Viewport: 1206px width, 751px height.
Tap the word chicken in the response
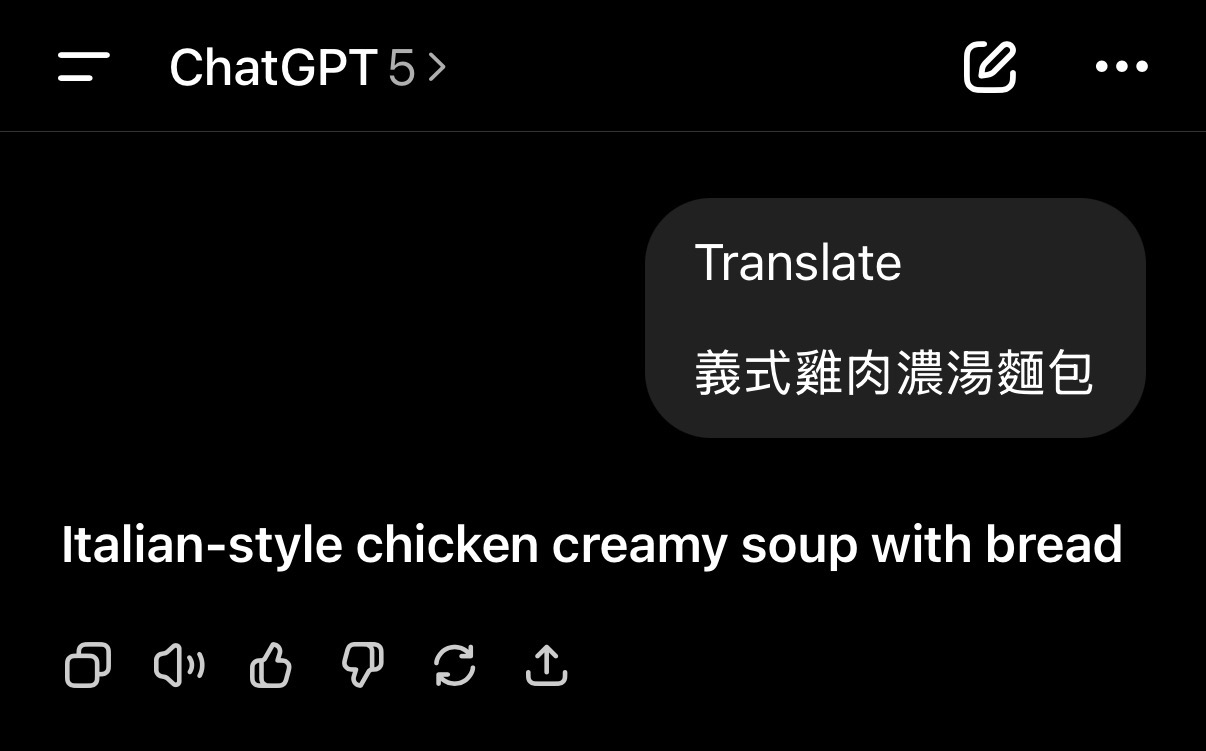[x=447, y=545]
